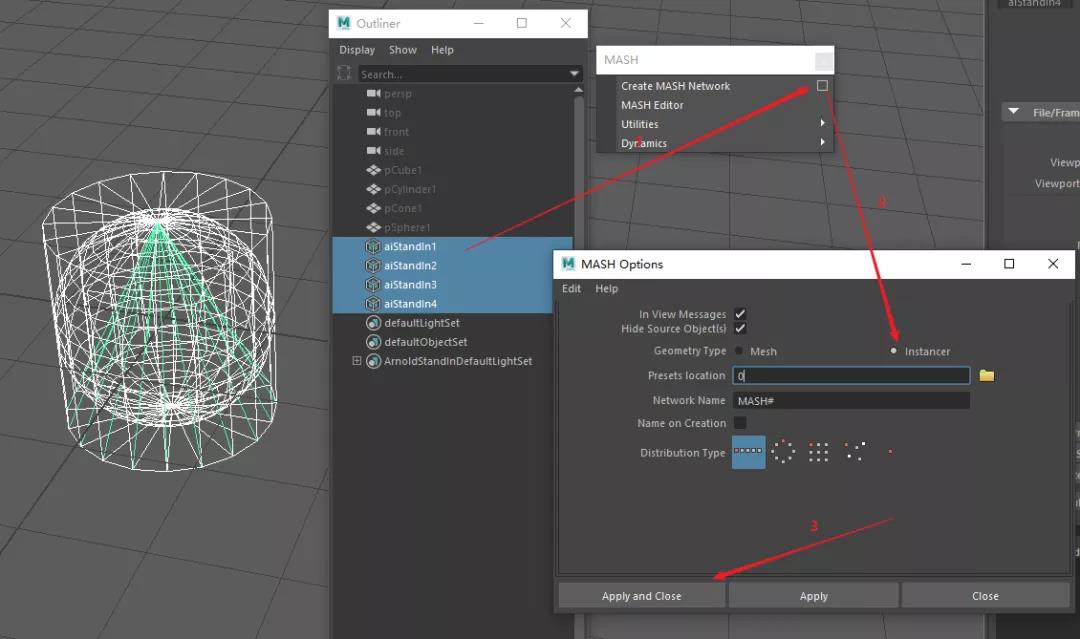Click the pCylinder1 mesh icon

click(373, 189)
